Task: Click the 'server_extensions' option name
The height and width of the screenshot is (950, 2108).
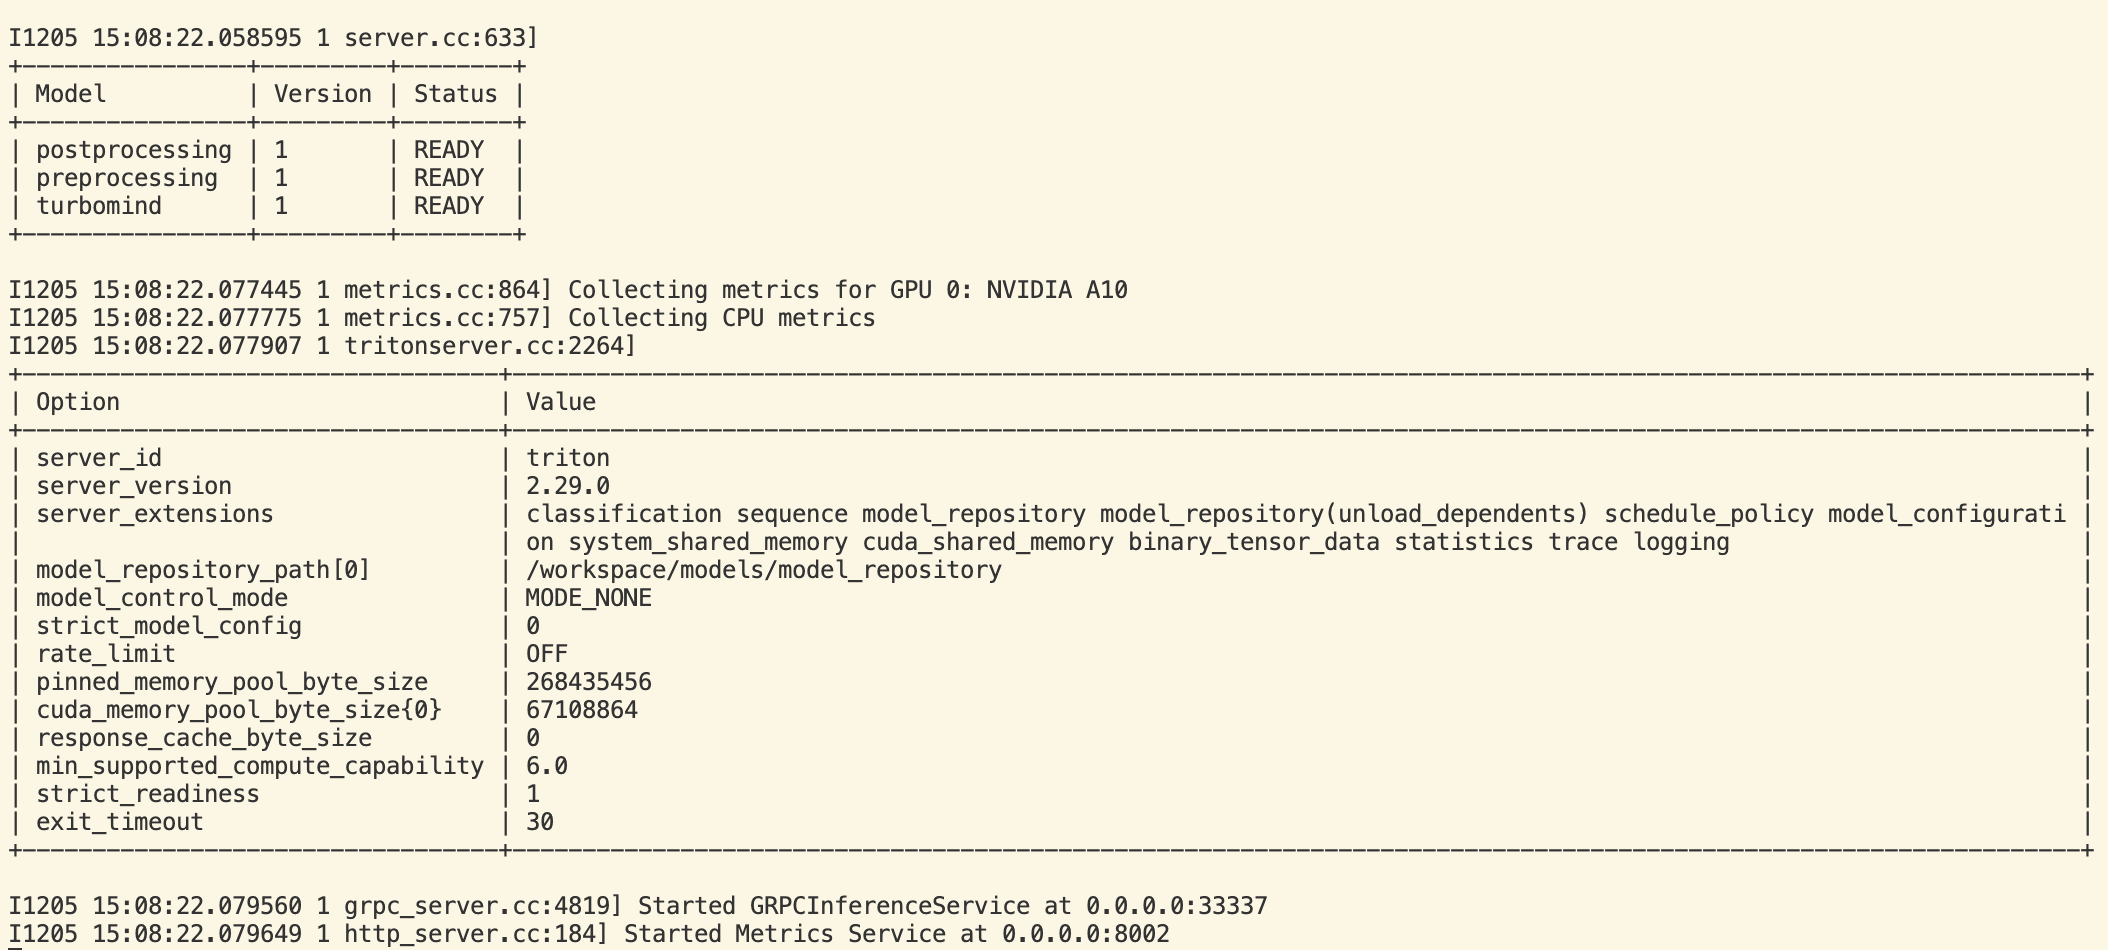Action: [x=155, y=514]
